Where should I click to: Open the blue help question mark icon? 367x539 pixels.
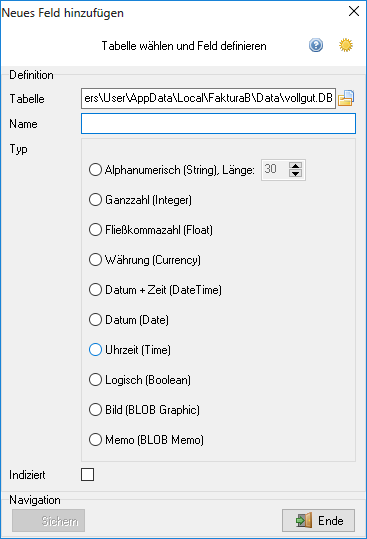coord(316,45)
